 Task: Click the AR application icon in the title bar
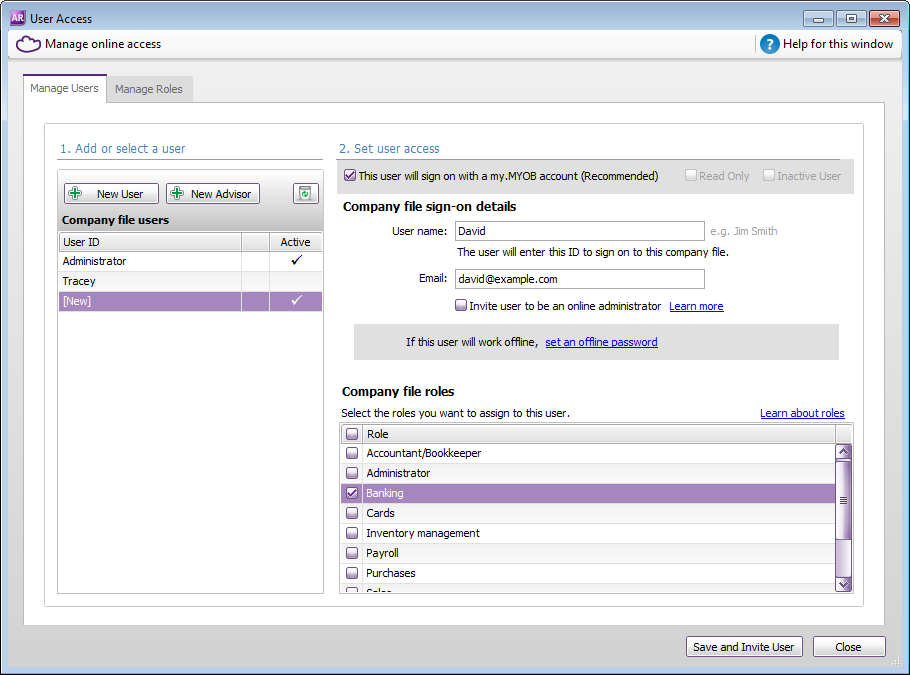click(x=17, y=18)
